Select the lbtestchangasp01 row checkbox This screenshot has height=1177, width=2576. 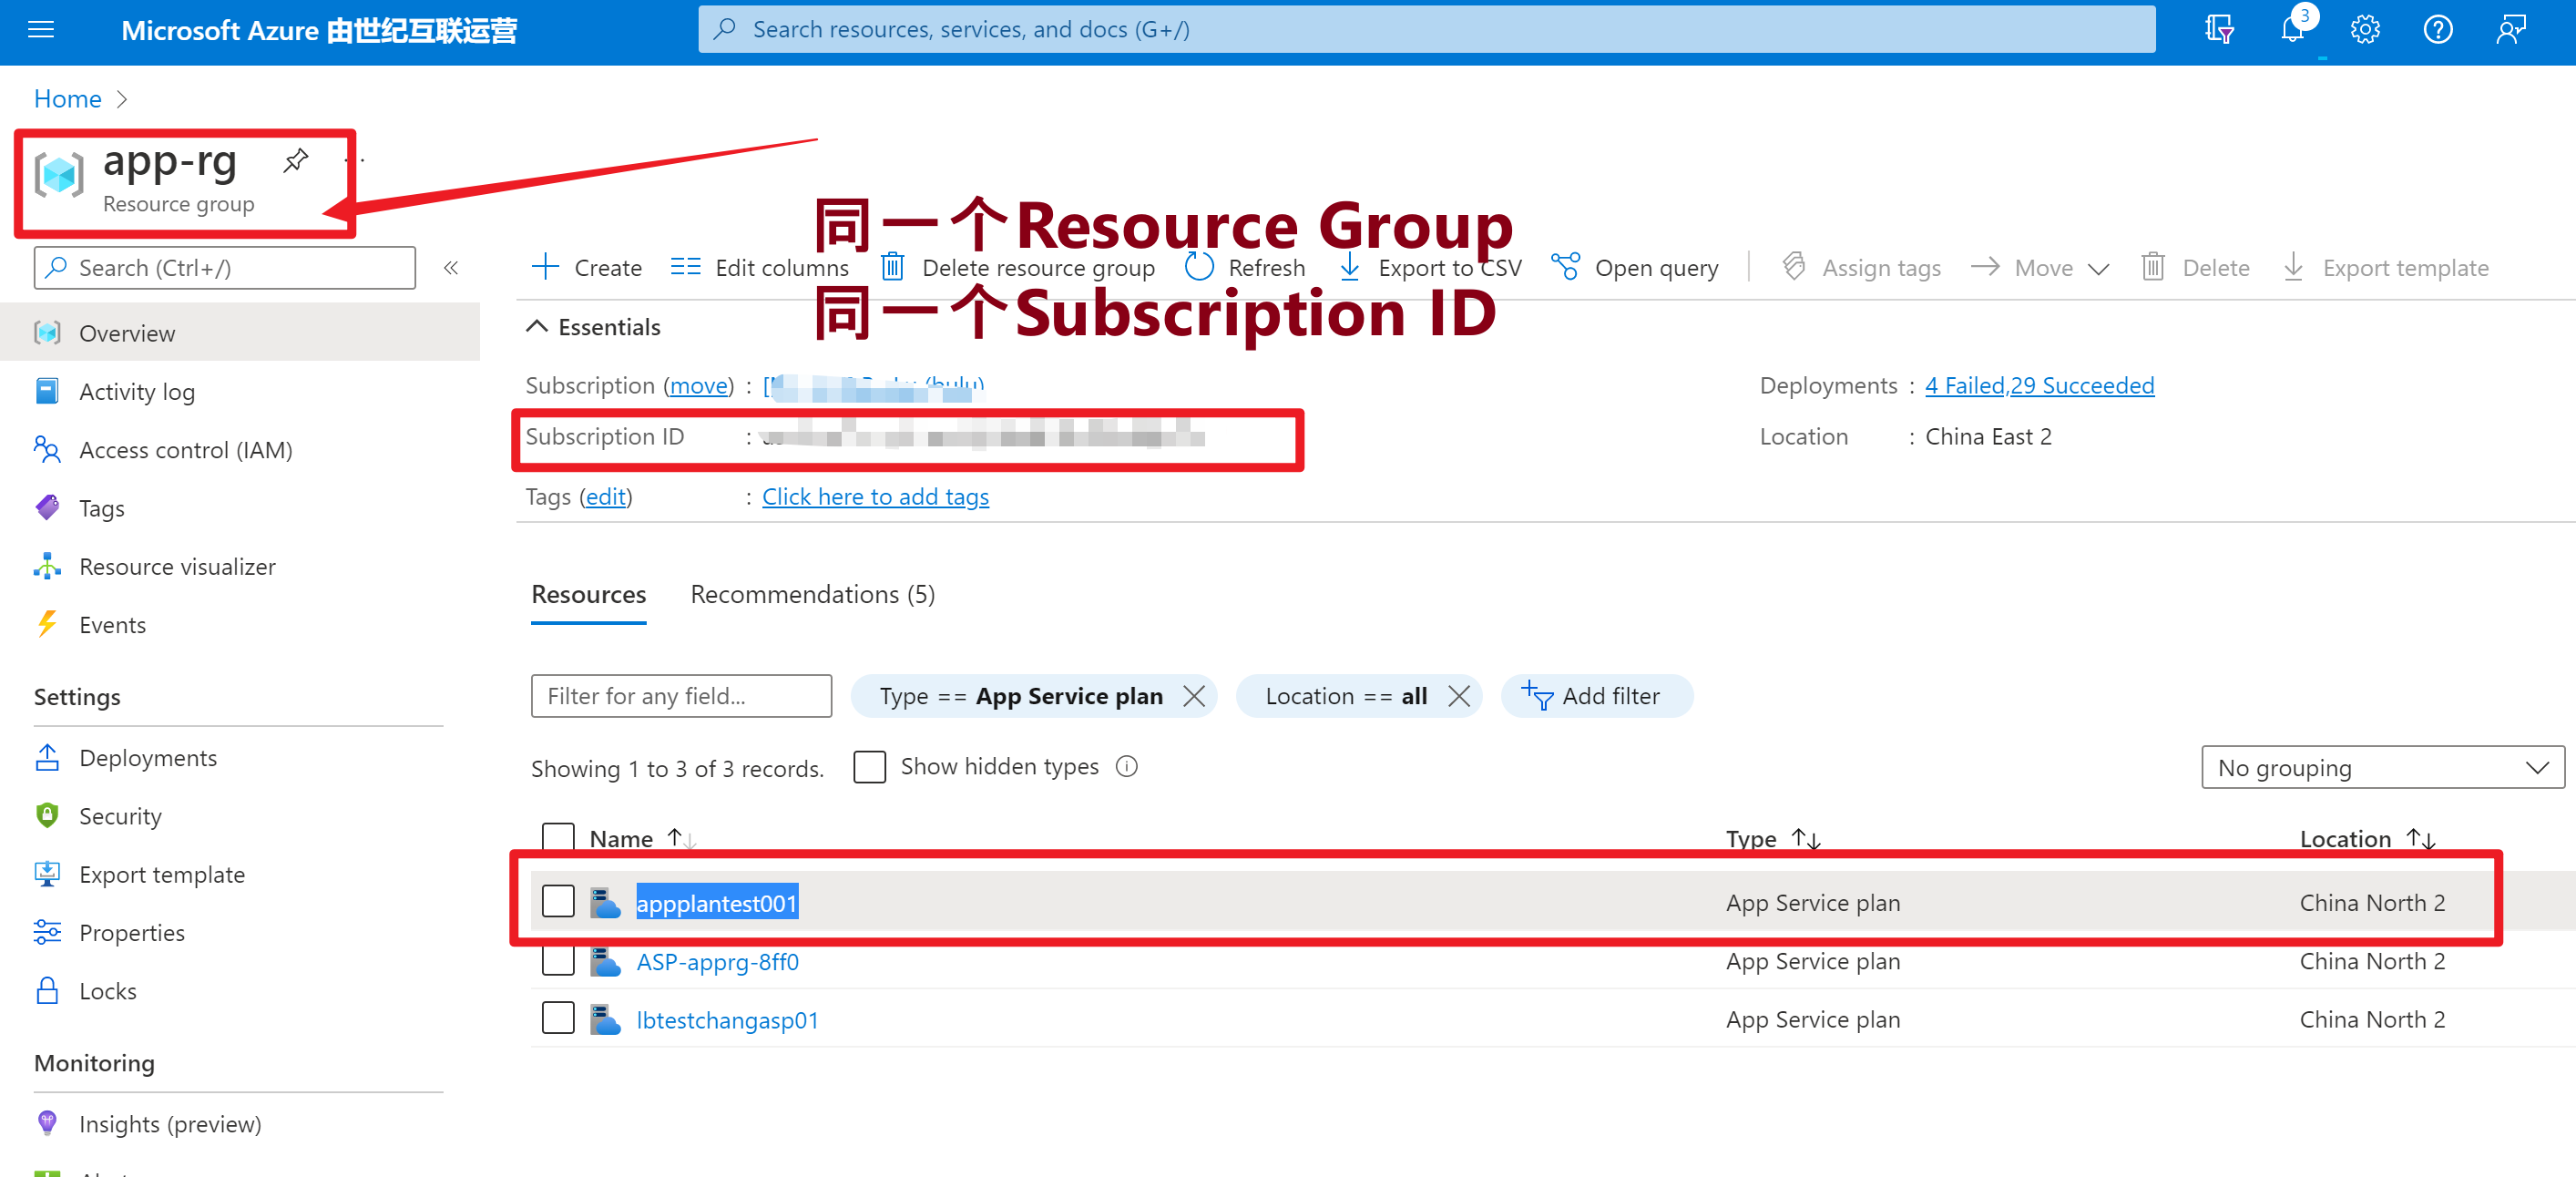coord(558,1018)
